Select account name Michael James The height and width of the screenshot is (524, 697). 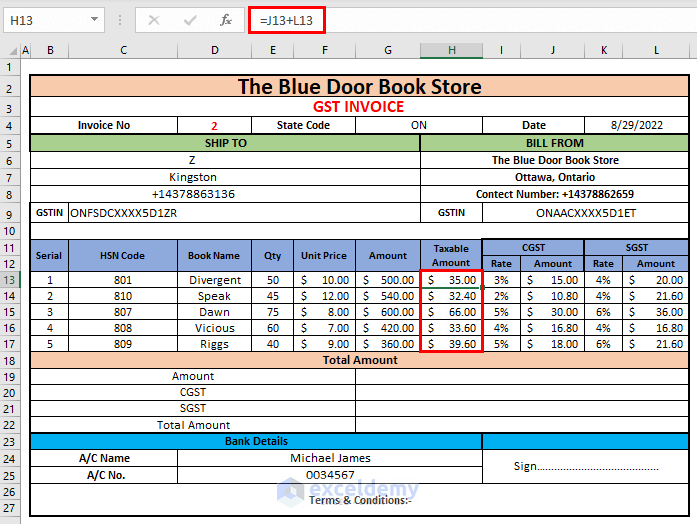(330, 458)
